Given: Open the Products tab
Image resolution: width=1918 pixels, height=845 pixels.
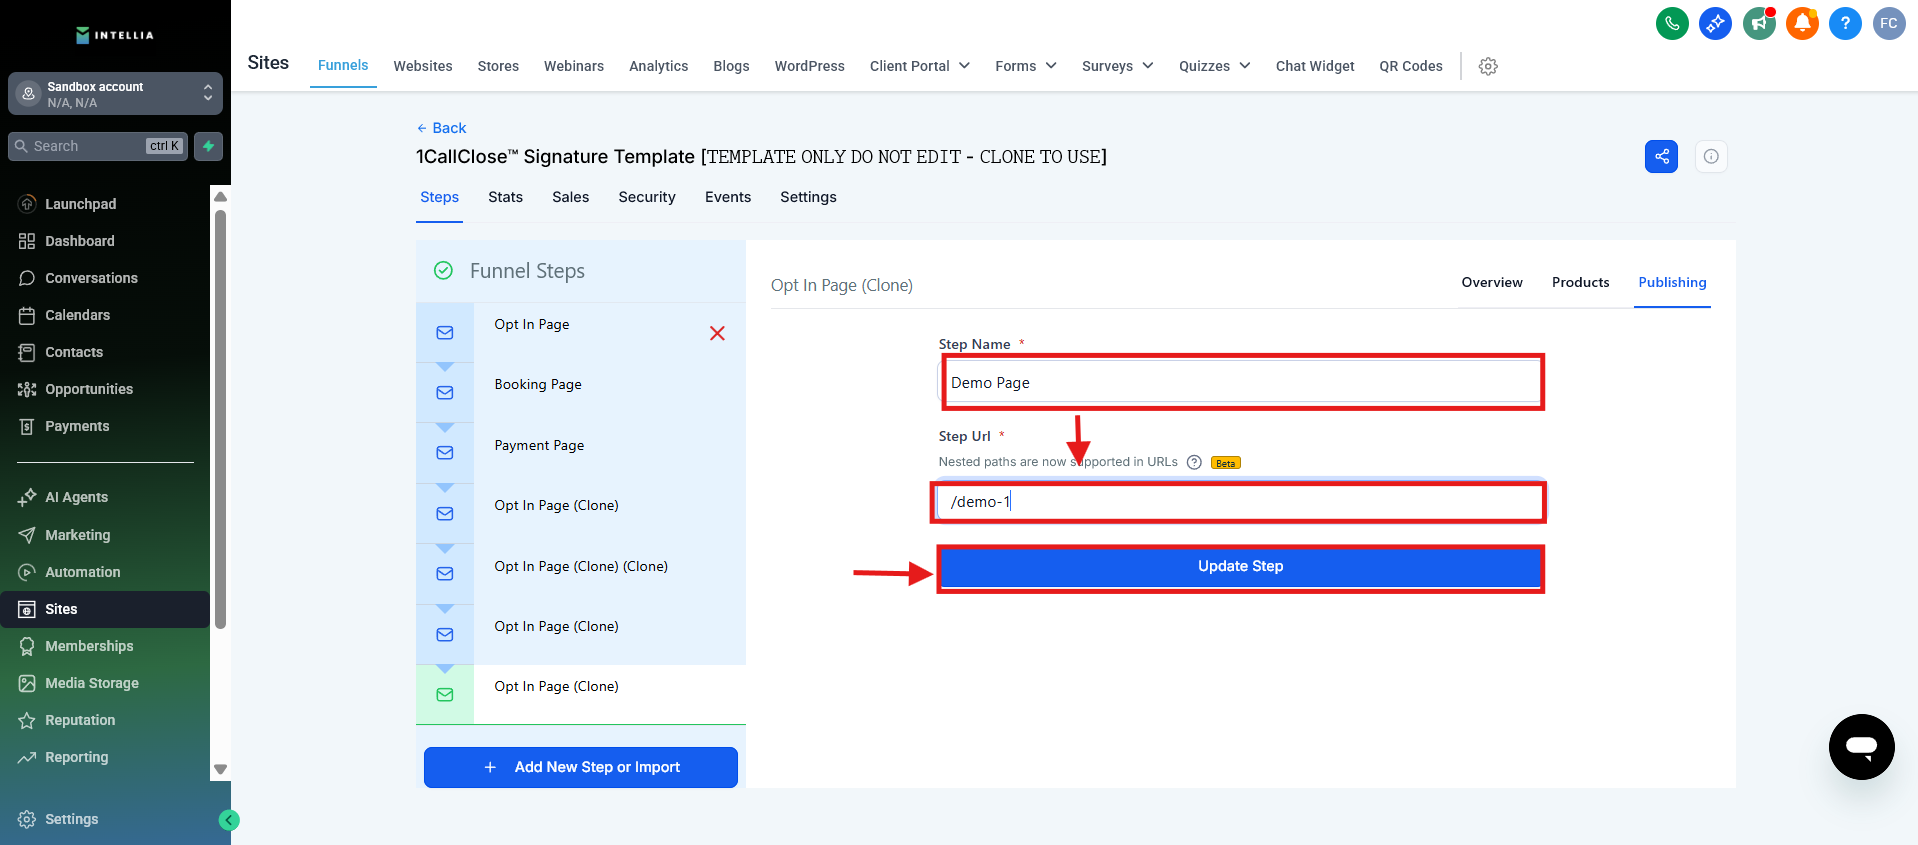Looking at the screenshot, I should click(1580, 283).
